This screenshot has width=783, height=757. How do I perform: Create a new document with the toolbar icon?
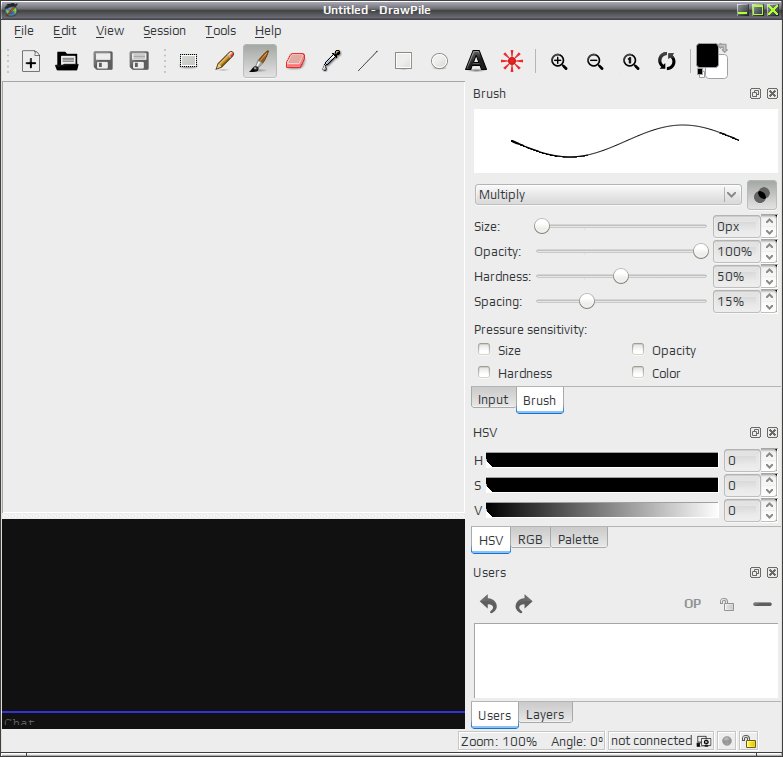pyautogui.click(x=31, y=61)
